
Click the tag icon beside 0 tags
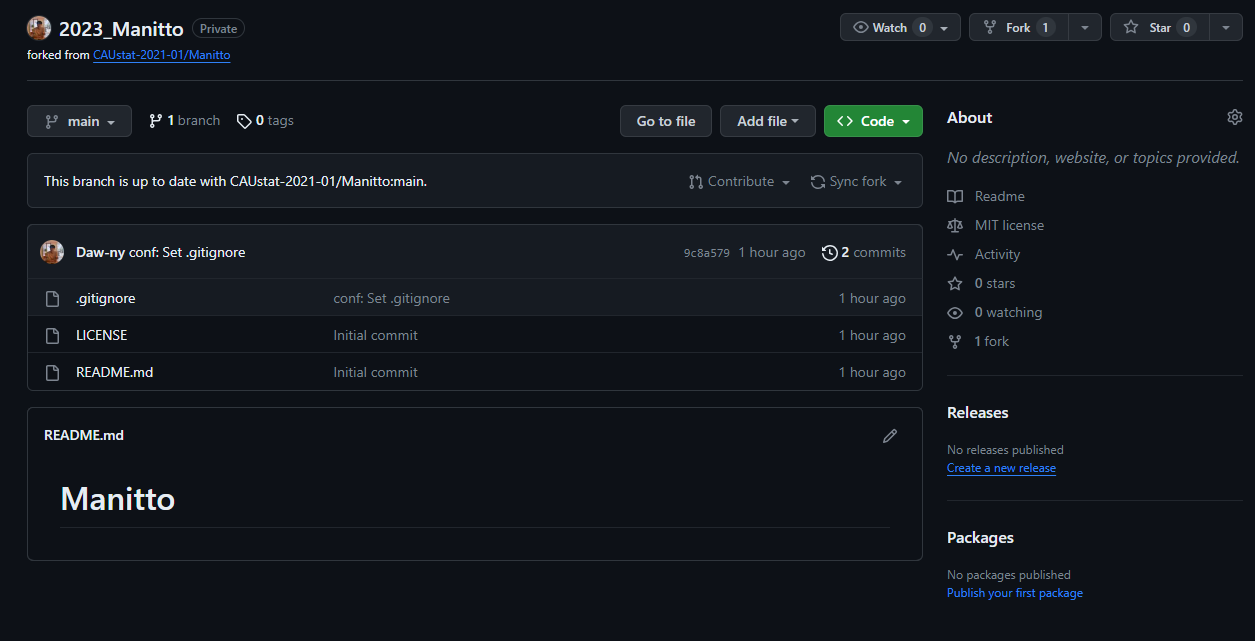(x=244, y=121)
